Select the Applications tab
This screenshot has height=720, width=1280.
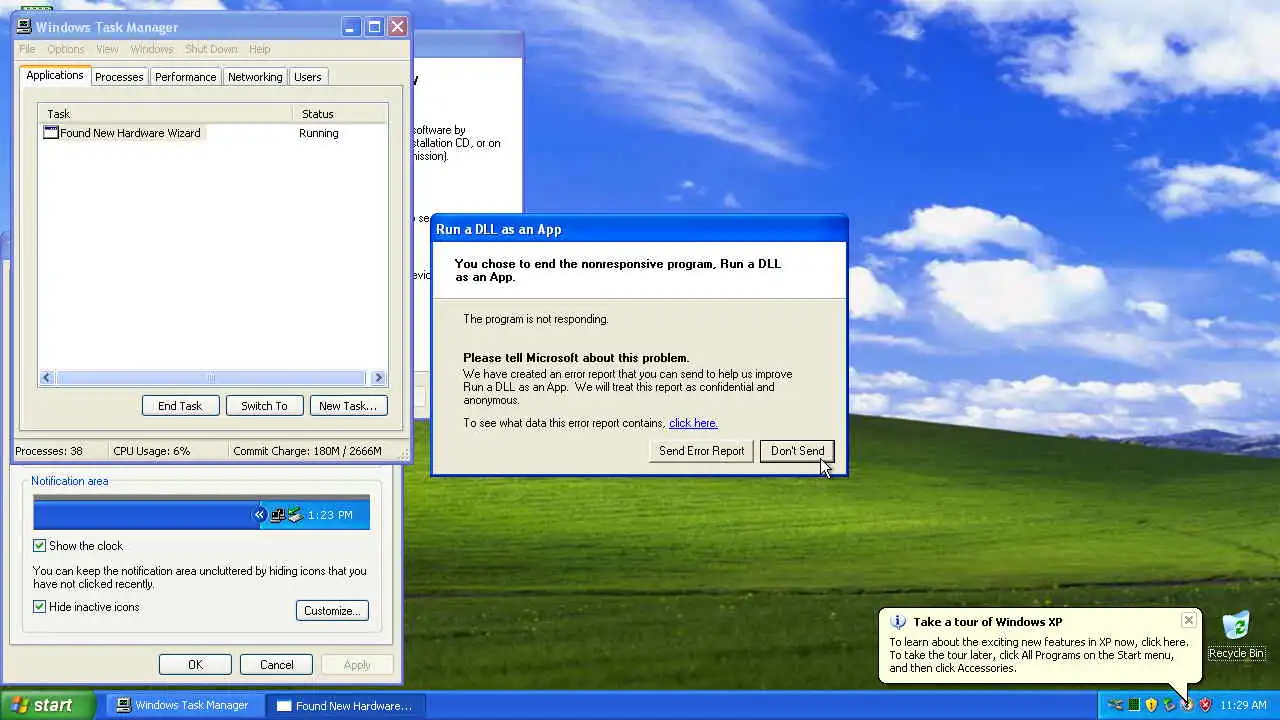click(55, 75)
